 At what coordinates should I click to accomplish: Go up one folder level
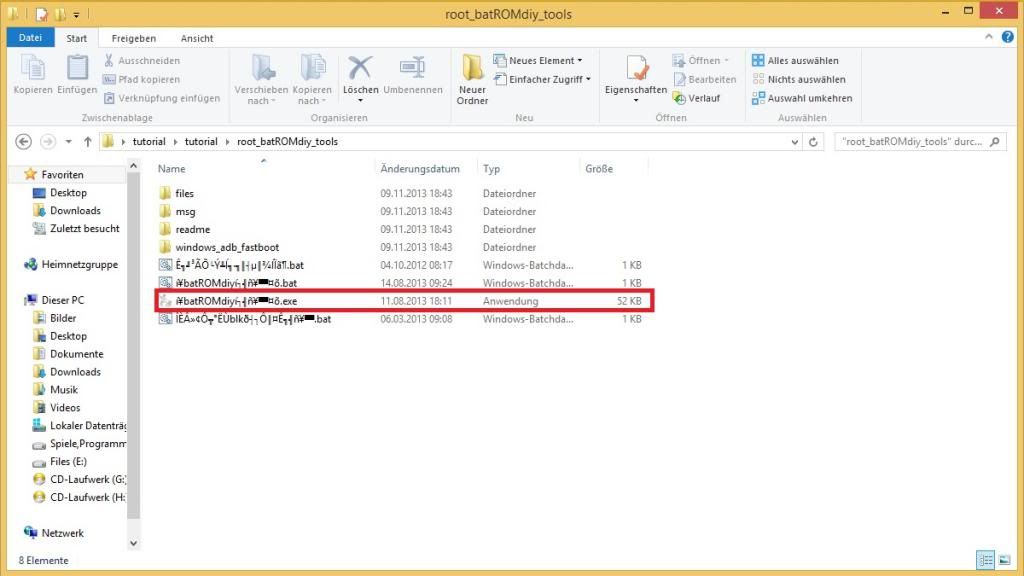coord(88,142)
